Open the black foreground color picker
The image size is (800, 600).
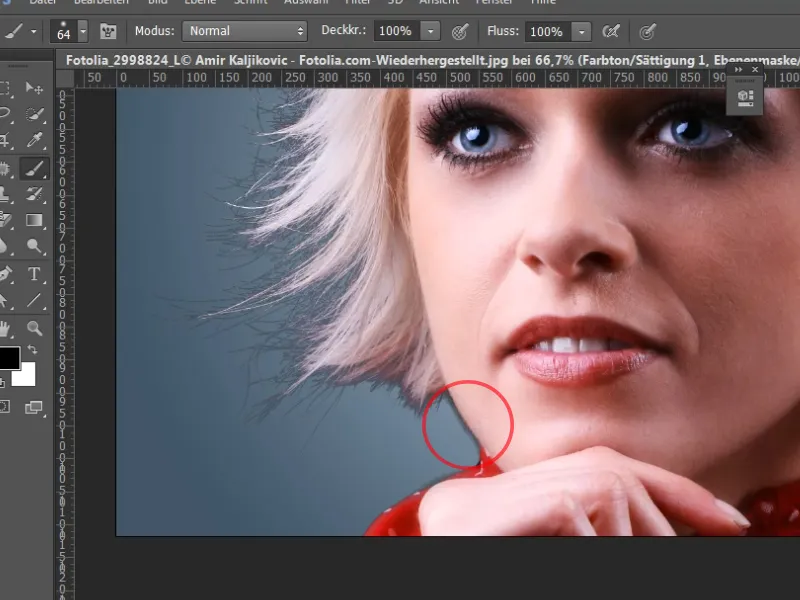click(x=8, y=356)
